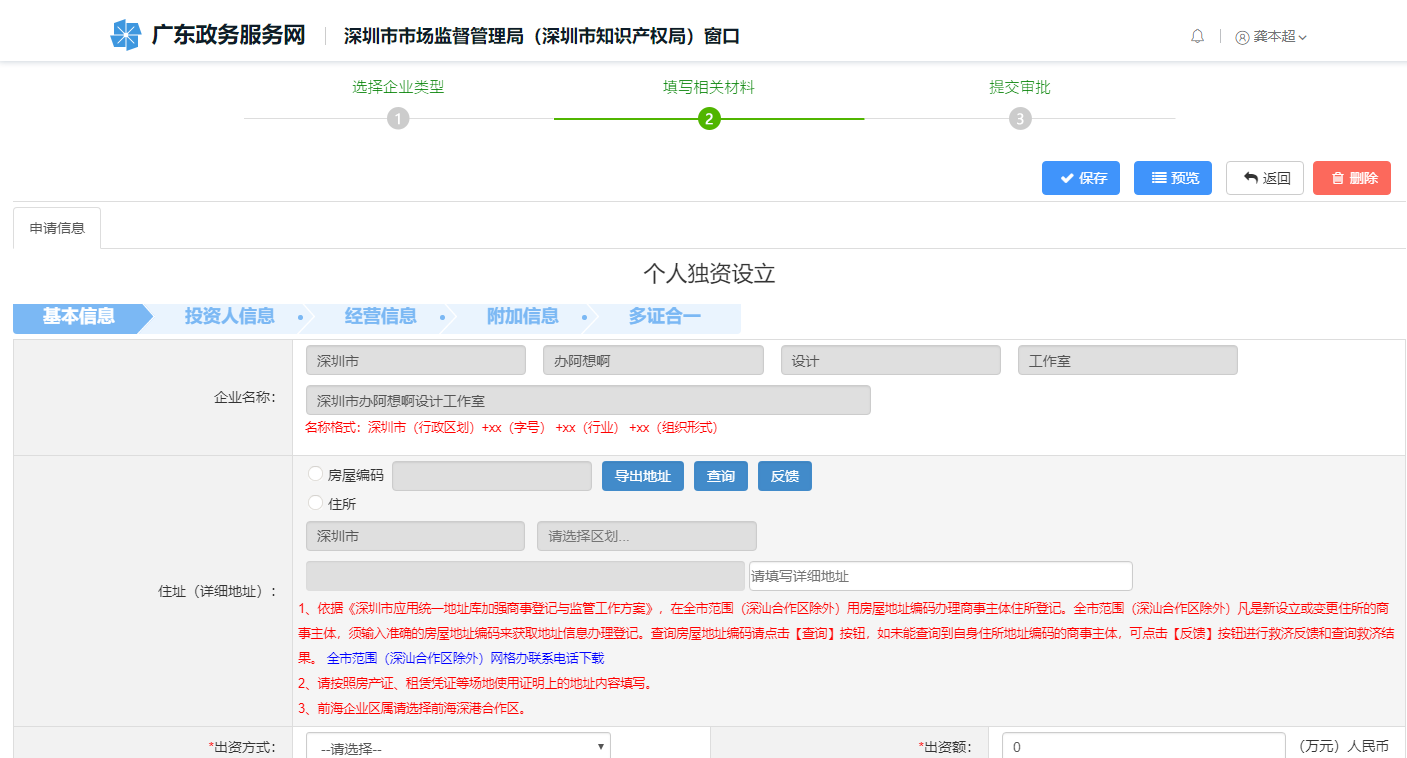Image resolution: width=1407 pixels, height=758 pixels.
Task: Click the 查询 button
Action: pyautogui.click(x=720, y=475)
